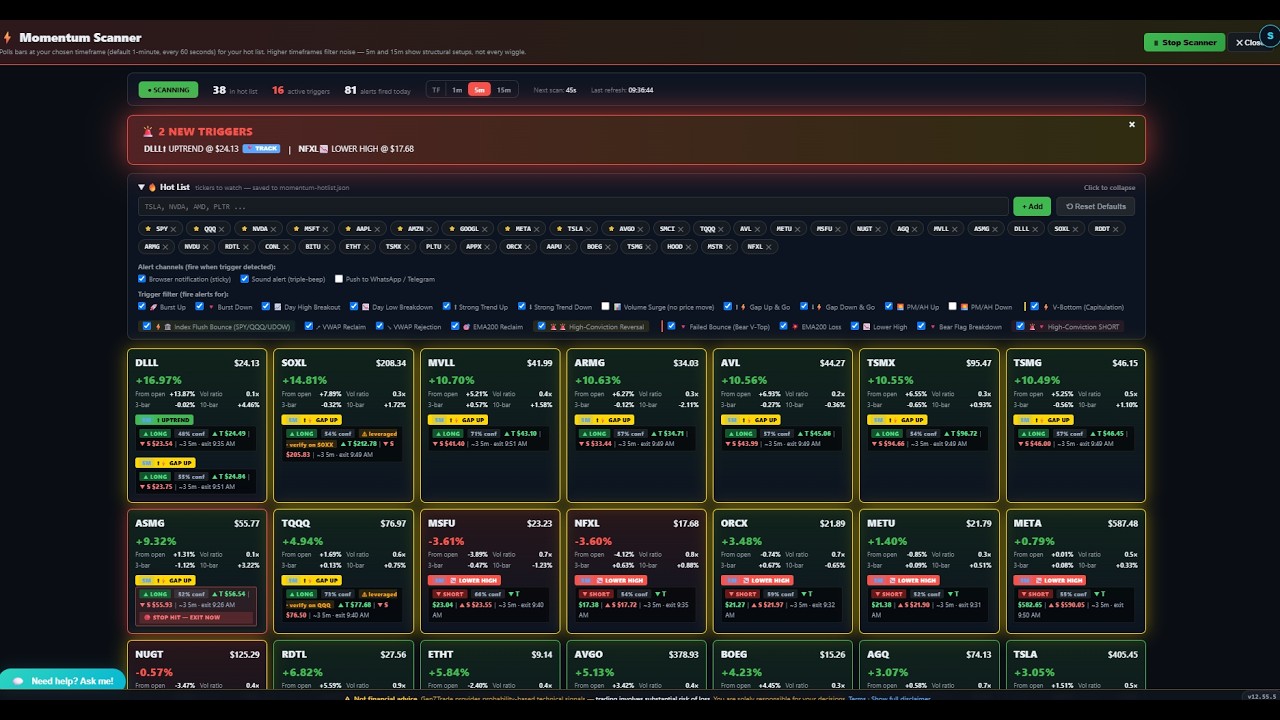The height and width of the screenshot is (720, 1280).
Task: Click the ticker input field
Action: [x=573, y=206]
